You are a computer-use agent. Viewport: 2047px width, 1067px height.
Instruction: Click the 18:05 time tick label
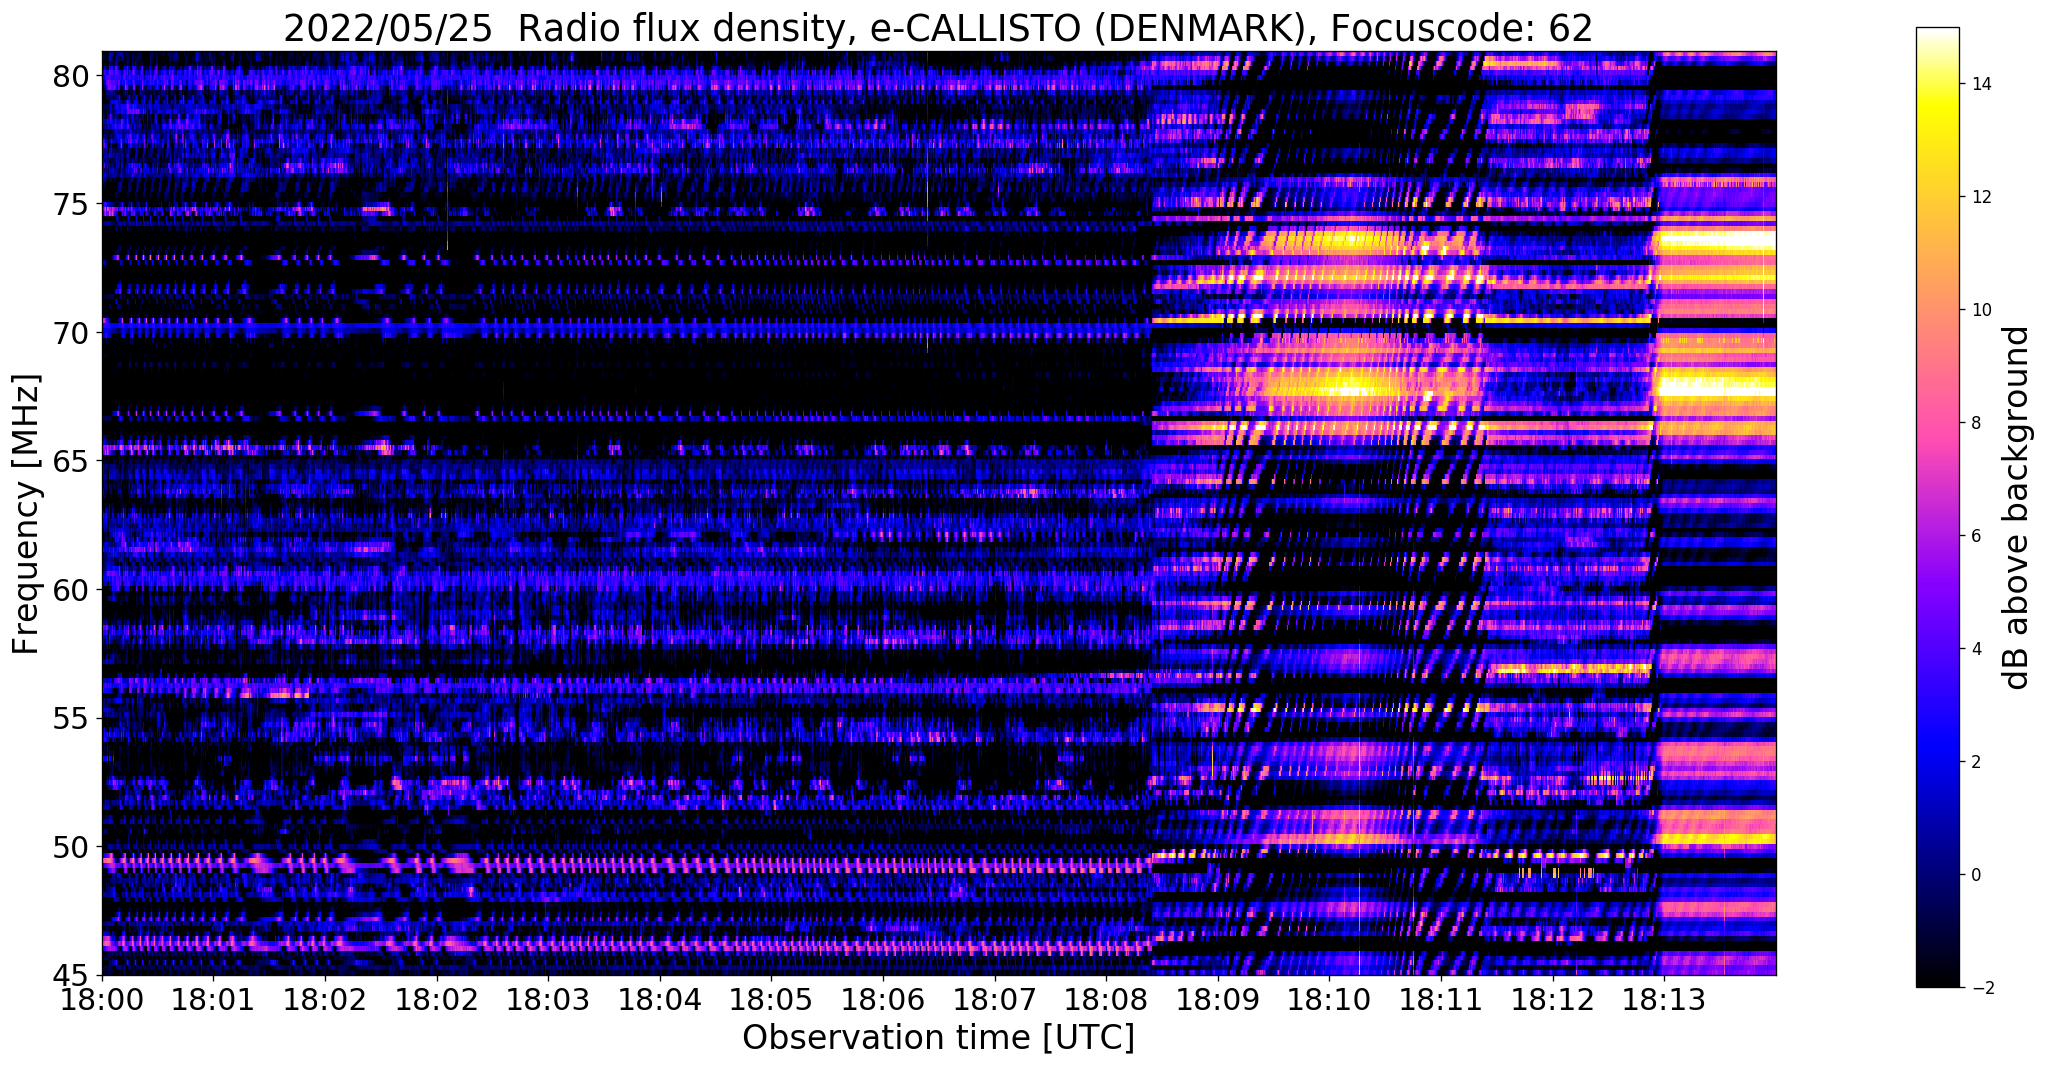(x=771, y=999)
